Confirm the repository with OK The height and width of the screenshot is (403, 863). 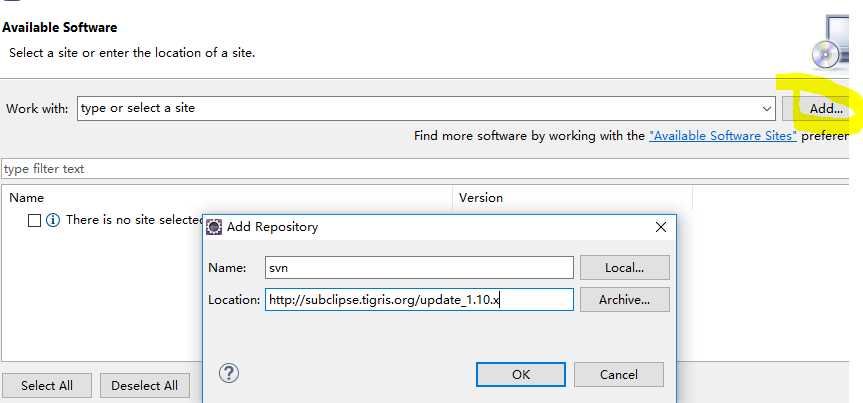click(520, 375)
